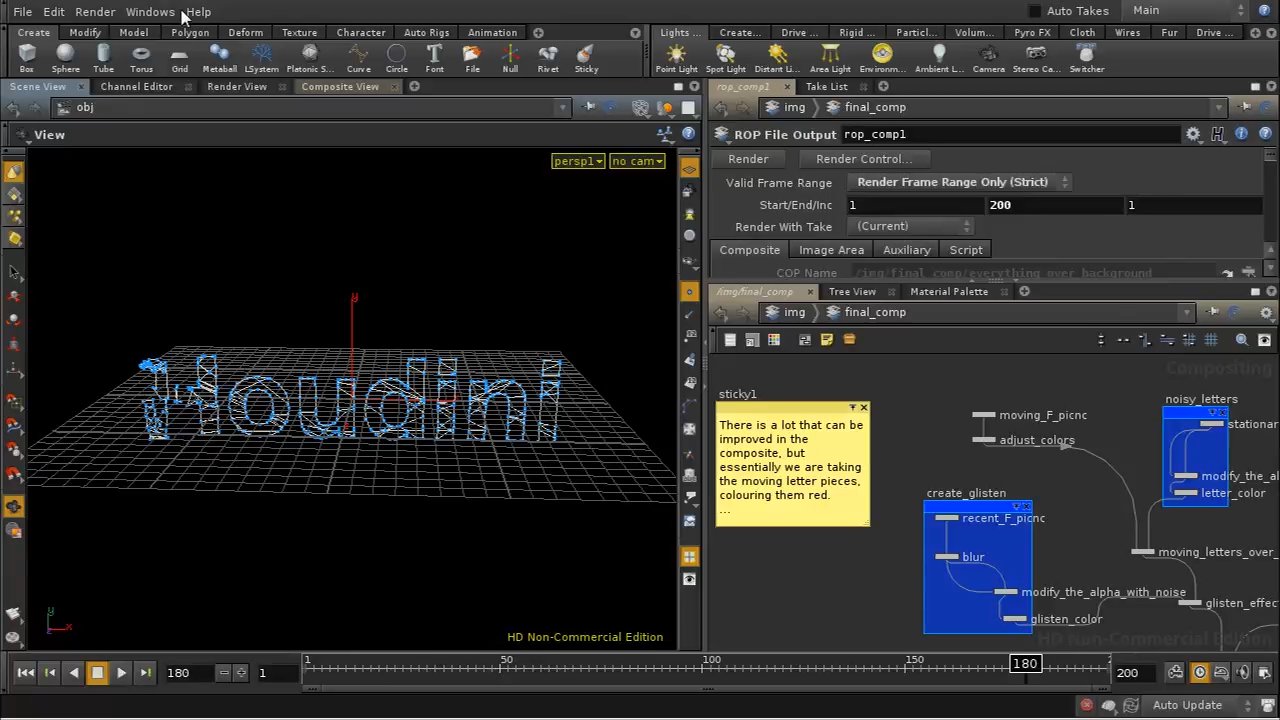This screenshot has height=720, width=1280.
Task: Collapse the create_glisten network box
Action: coord(1015,507)
